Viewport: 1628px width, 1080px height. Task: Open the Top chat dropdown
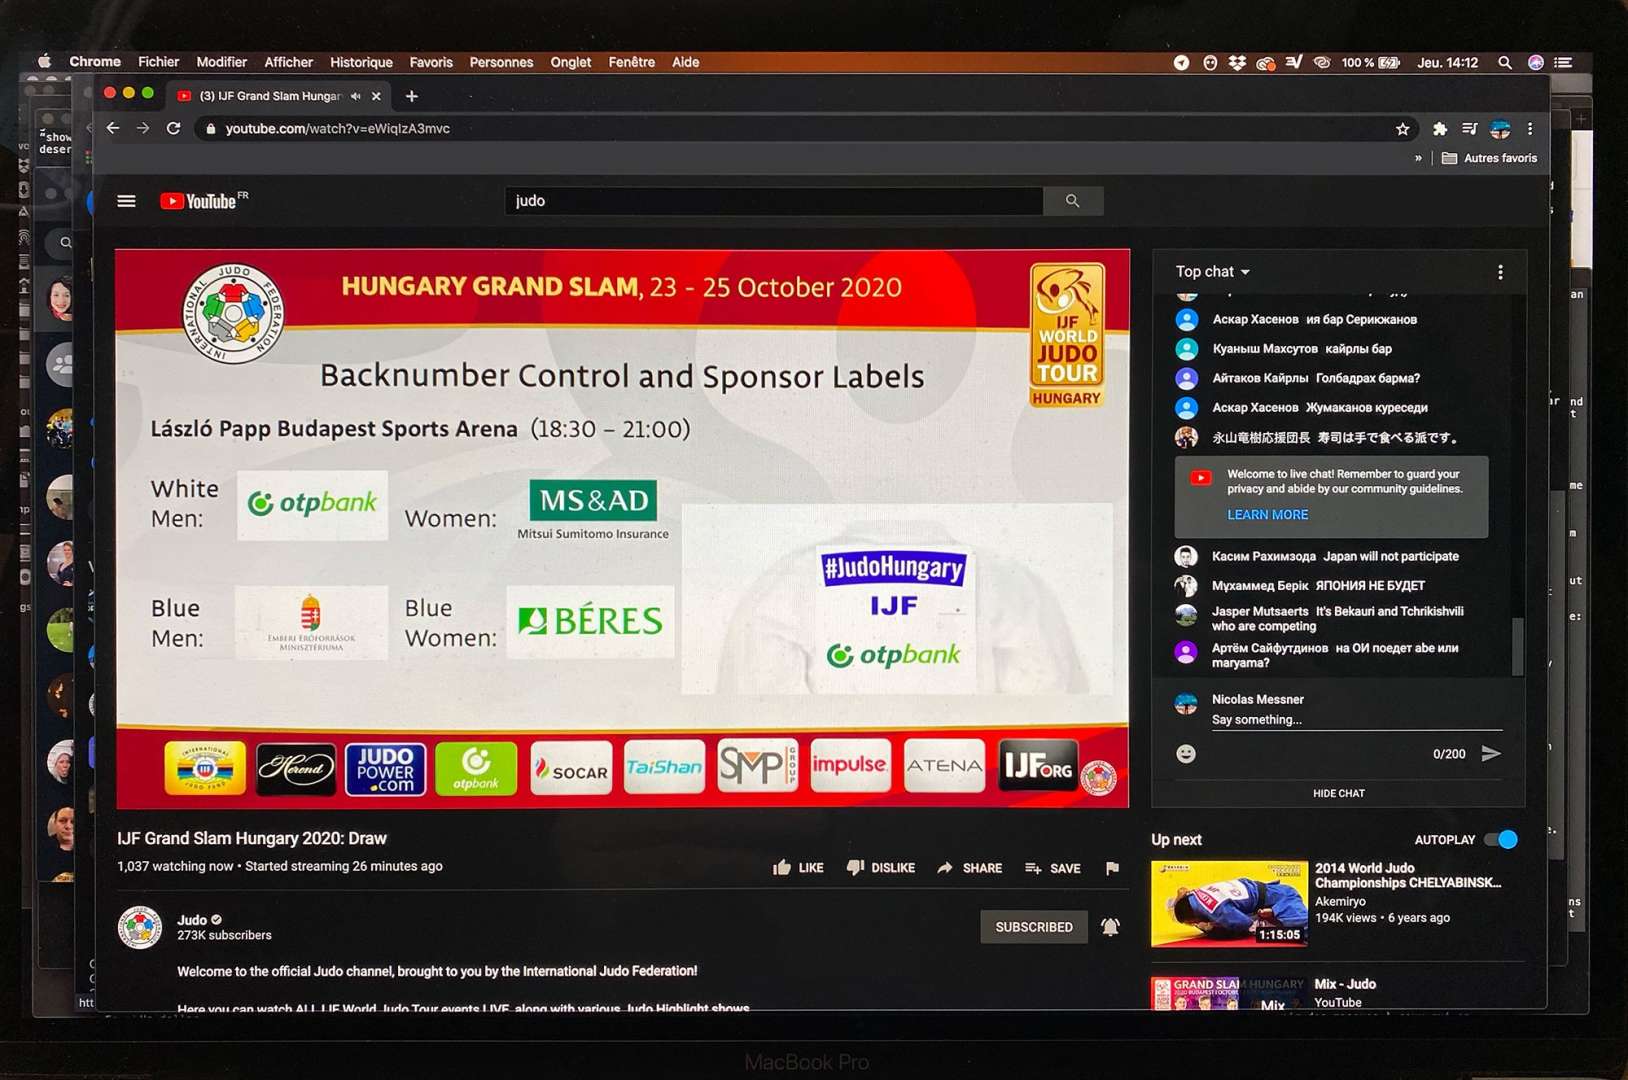click(x=1212, y=272)
